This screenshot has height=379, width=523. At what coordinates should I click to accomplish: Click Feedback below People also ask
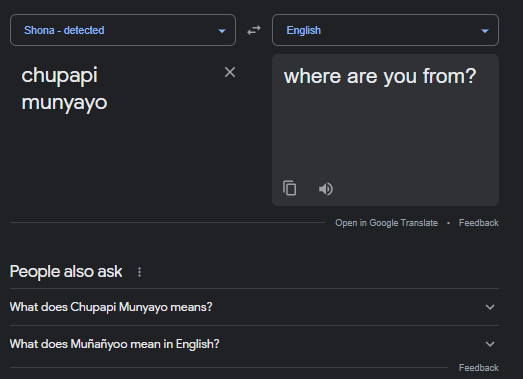click(479, 368)
